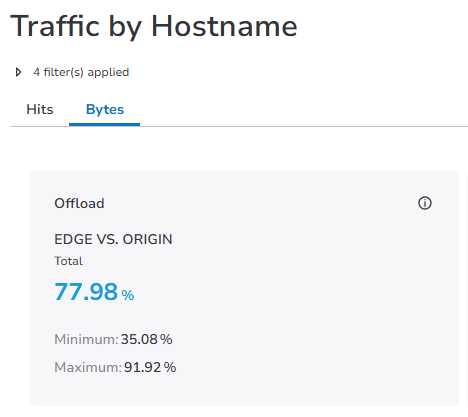Click the Maximum label text
Viewport: 468px width, 417px height.
tap(88, 367)
